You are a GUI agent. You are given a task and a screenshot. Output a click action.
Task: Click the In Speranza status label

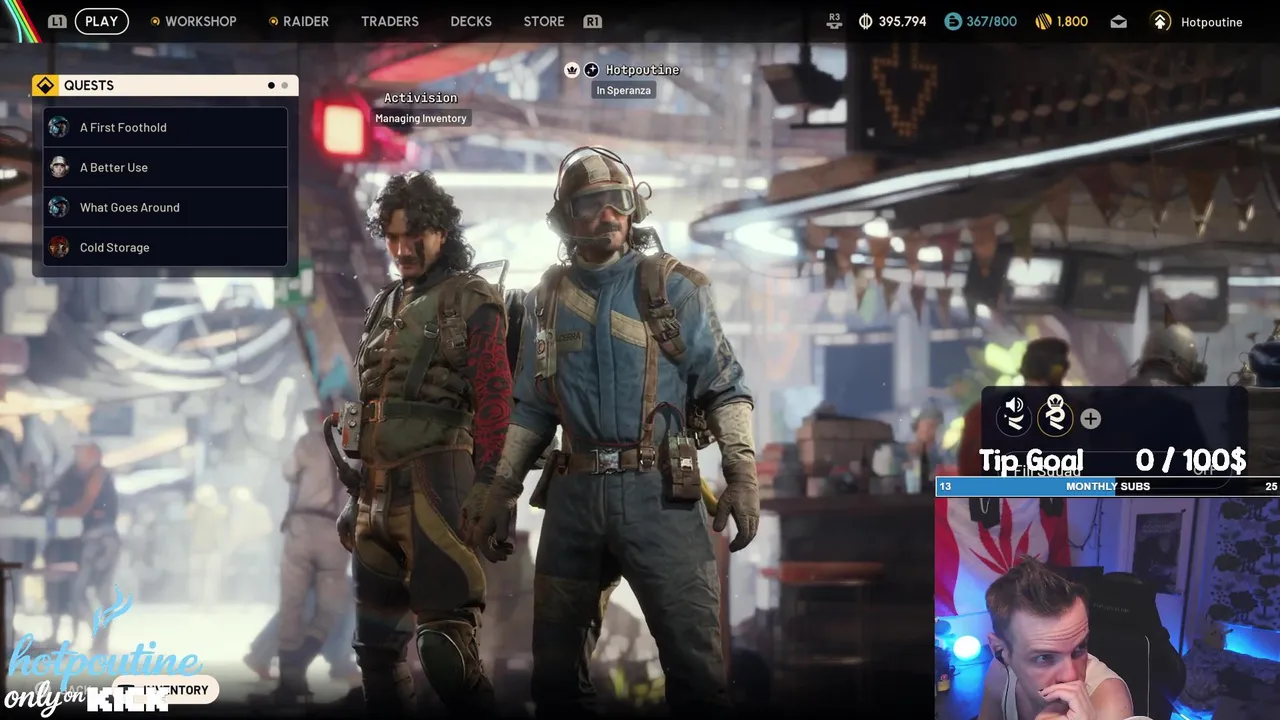[624, 90]
